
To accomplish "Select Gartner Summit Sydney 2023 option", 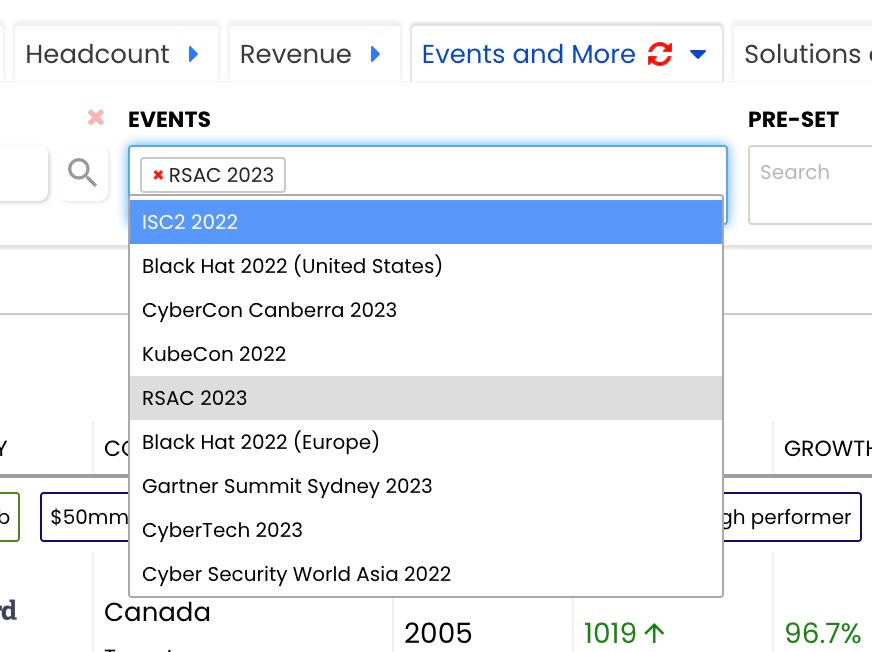I will tap(426, 486).
